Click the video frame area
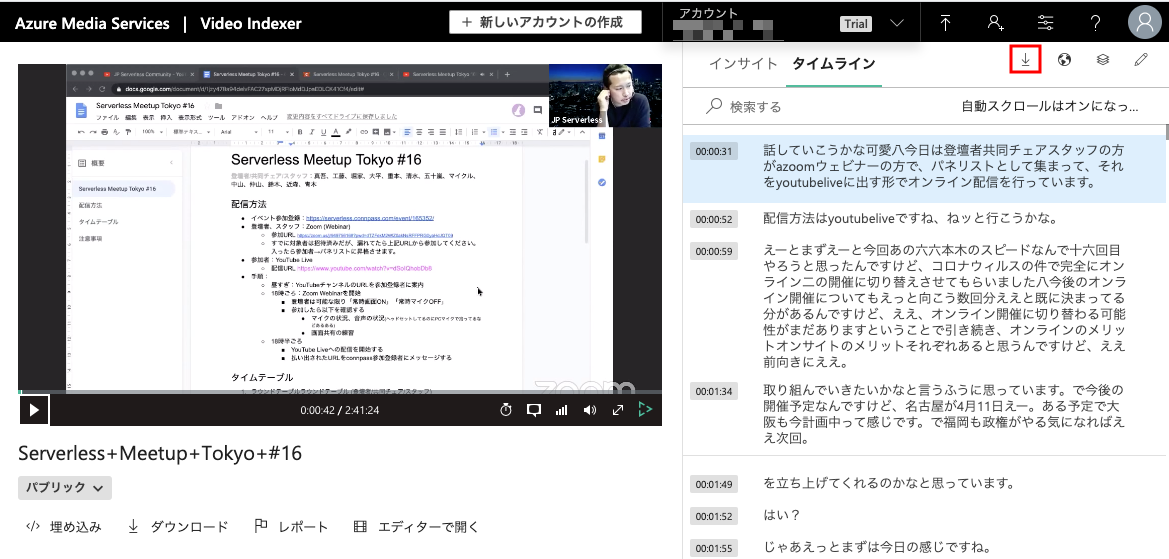Screen dimensions: 1169x559 point(340,227)
